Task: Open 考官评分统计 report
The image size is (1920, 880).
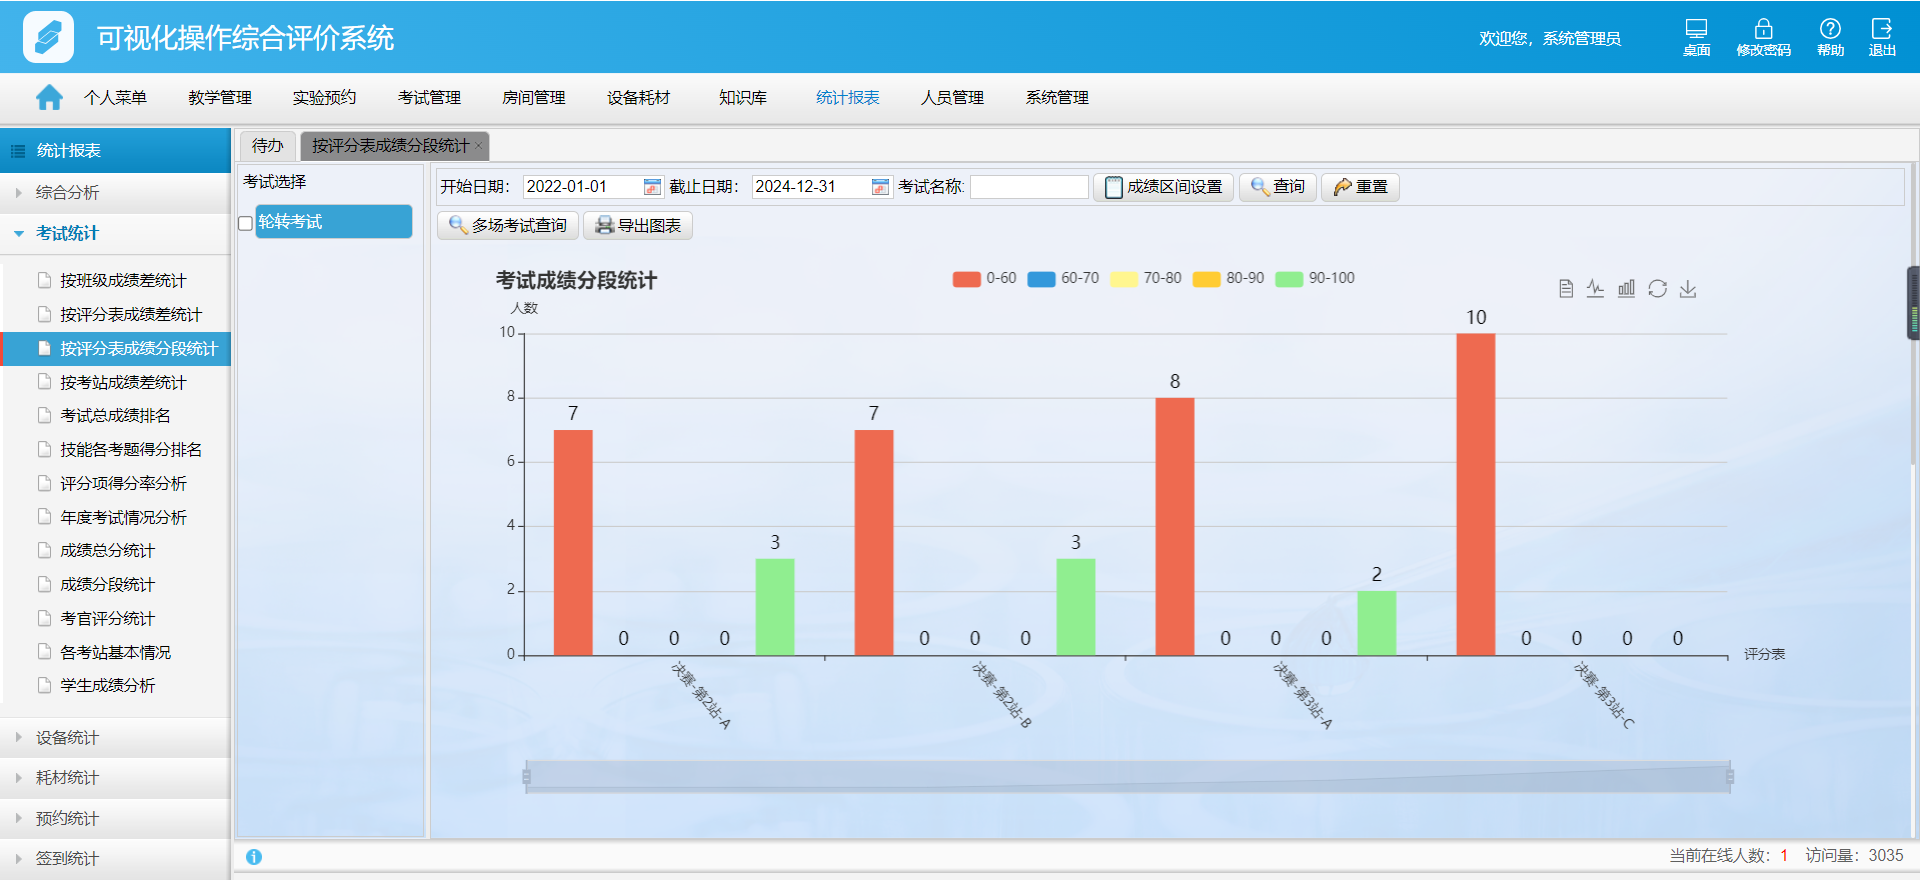Action: click(x=107, y=619)
